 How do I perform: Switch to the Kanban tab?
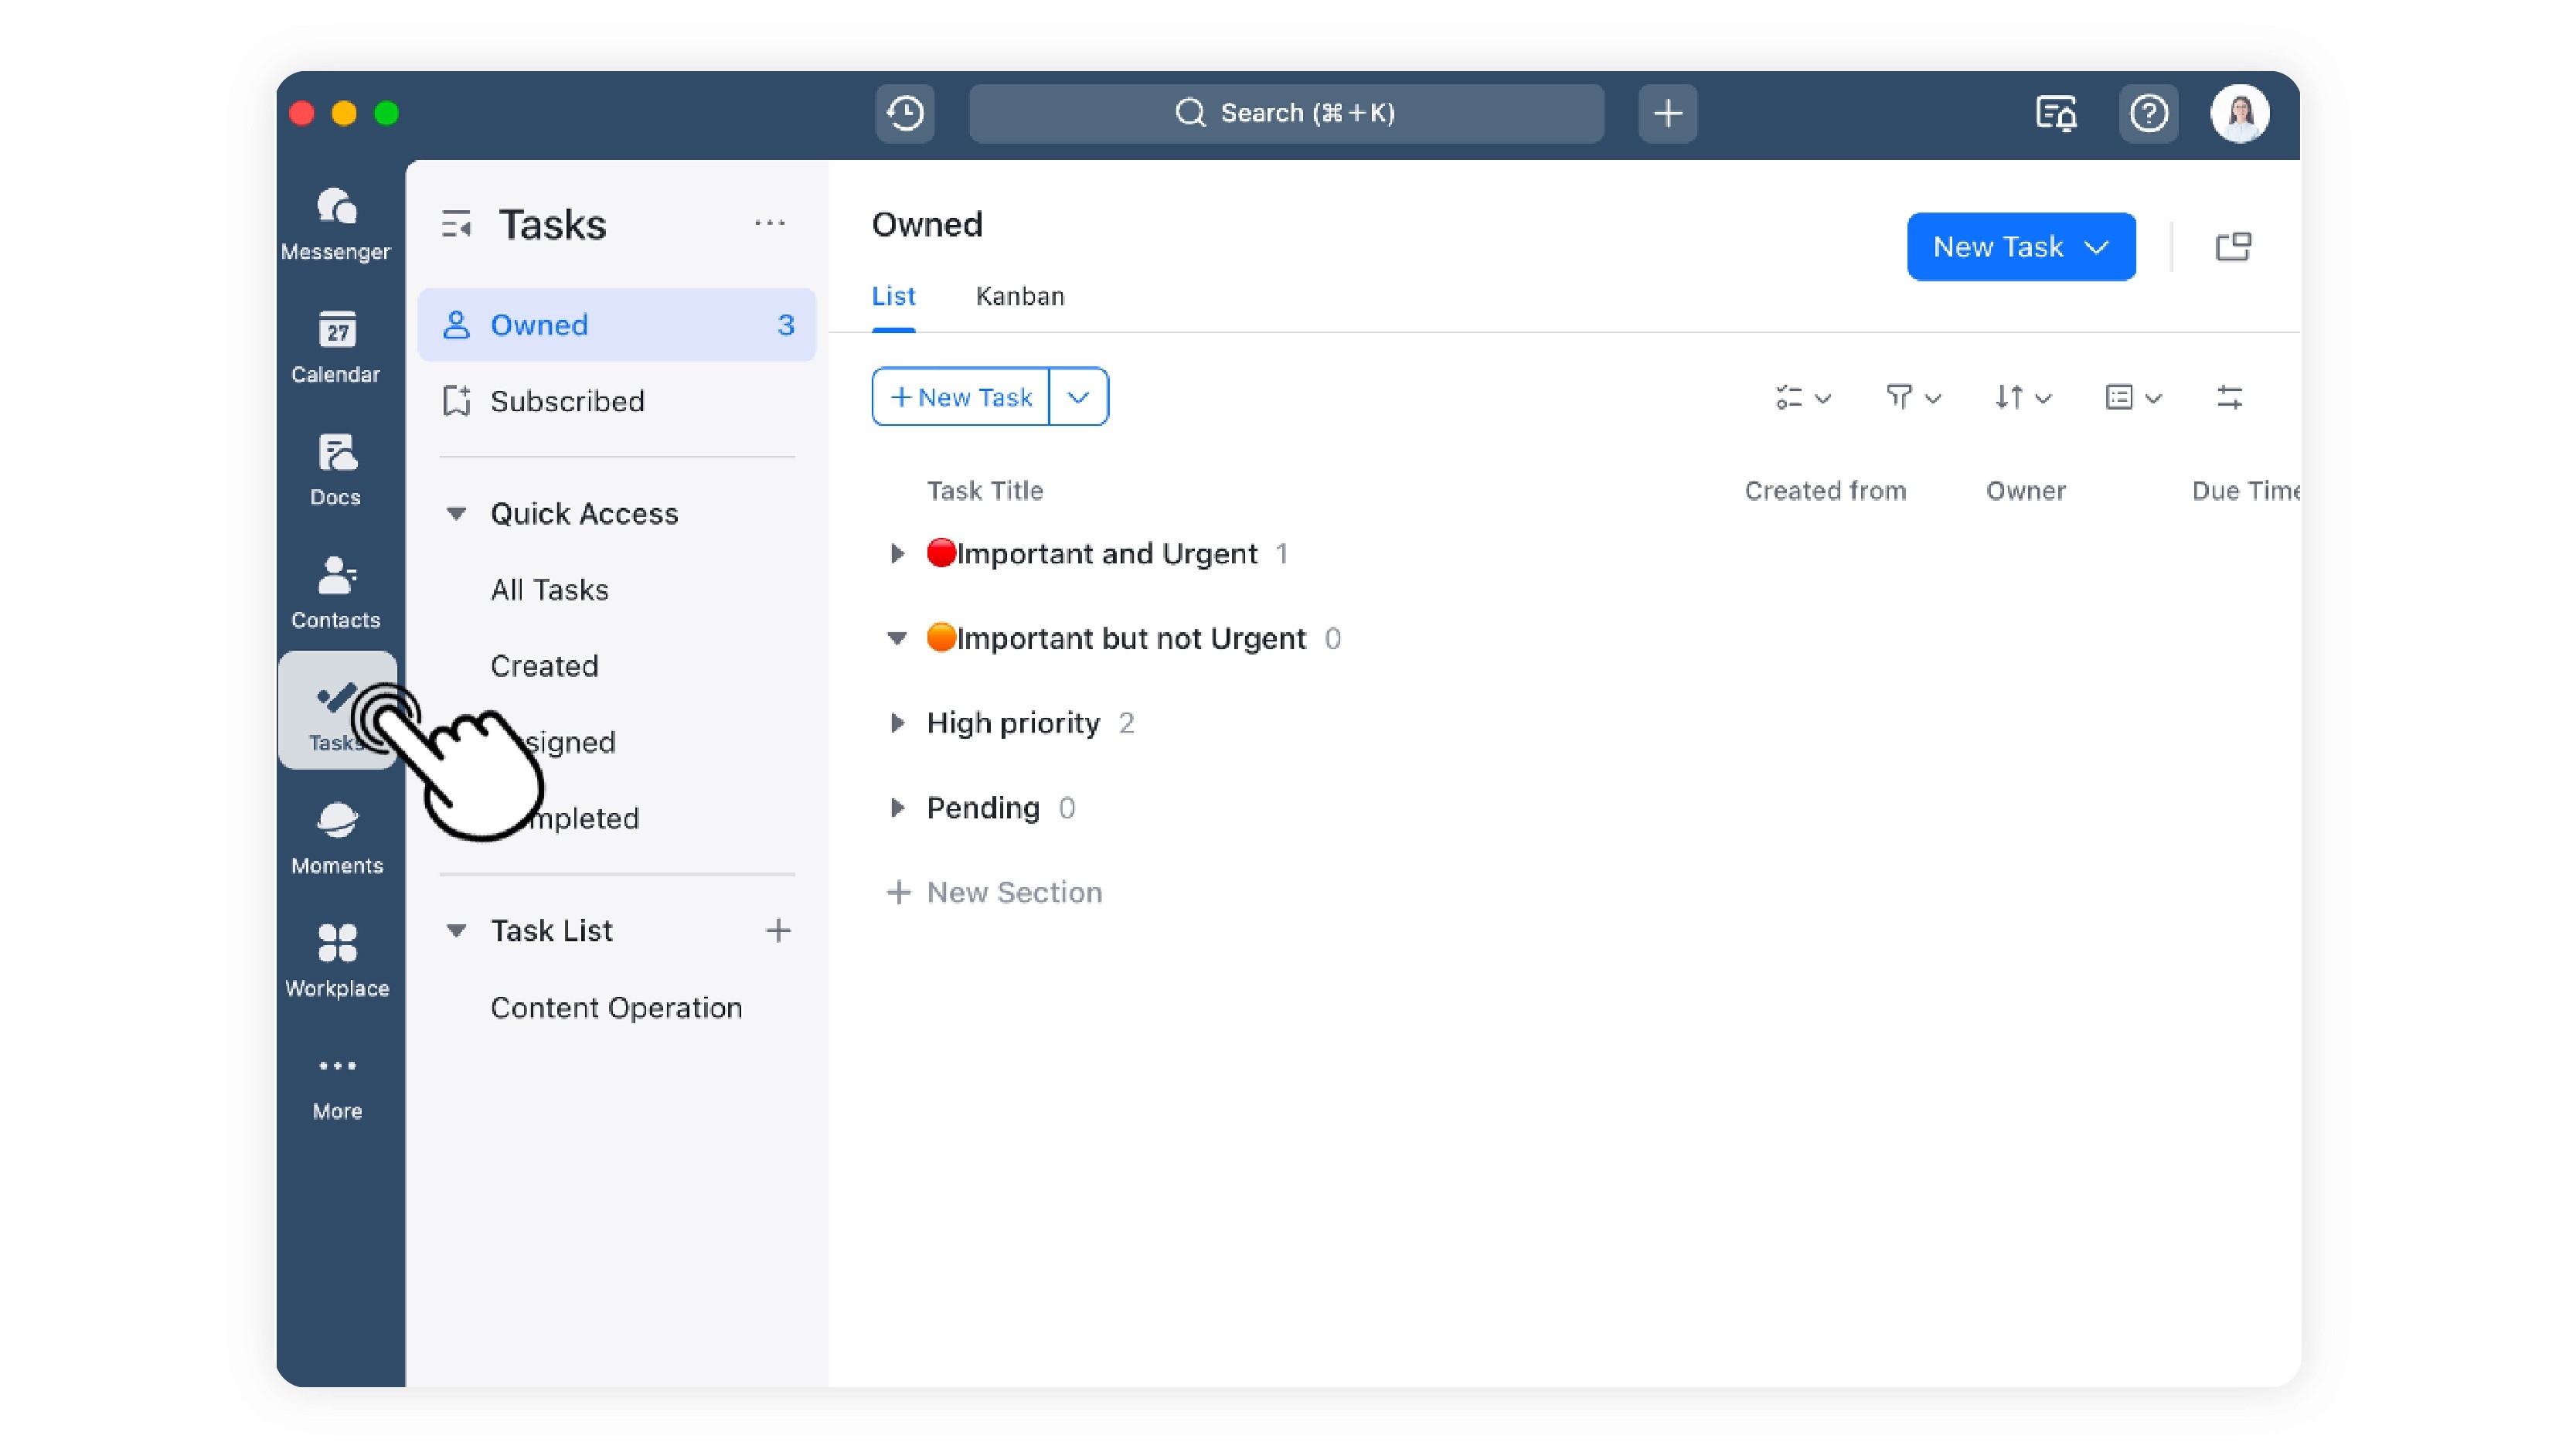(x=1019, y=296)
